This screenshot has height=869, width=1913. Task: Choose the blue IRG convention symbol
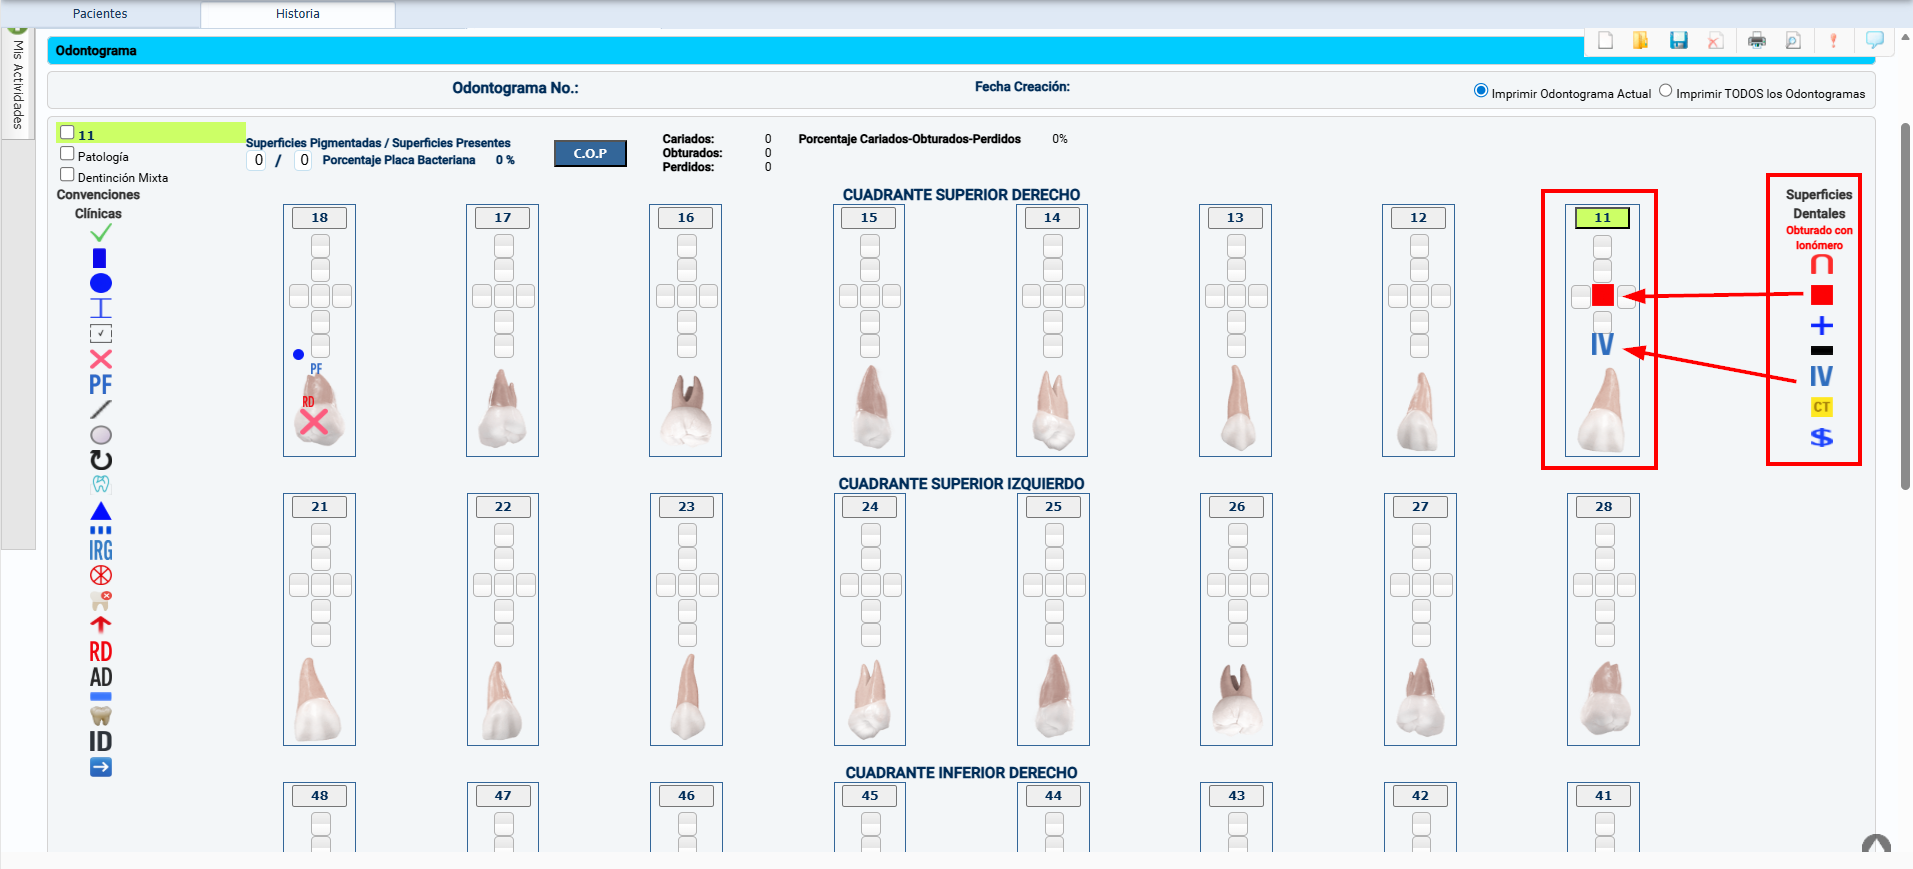101,550
